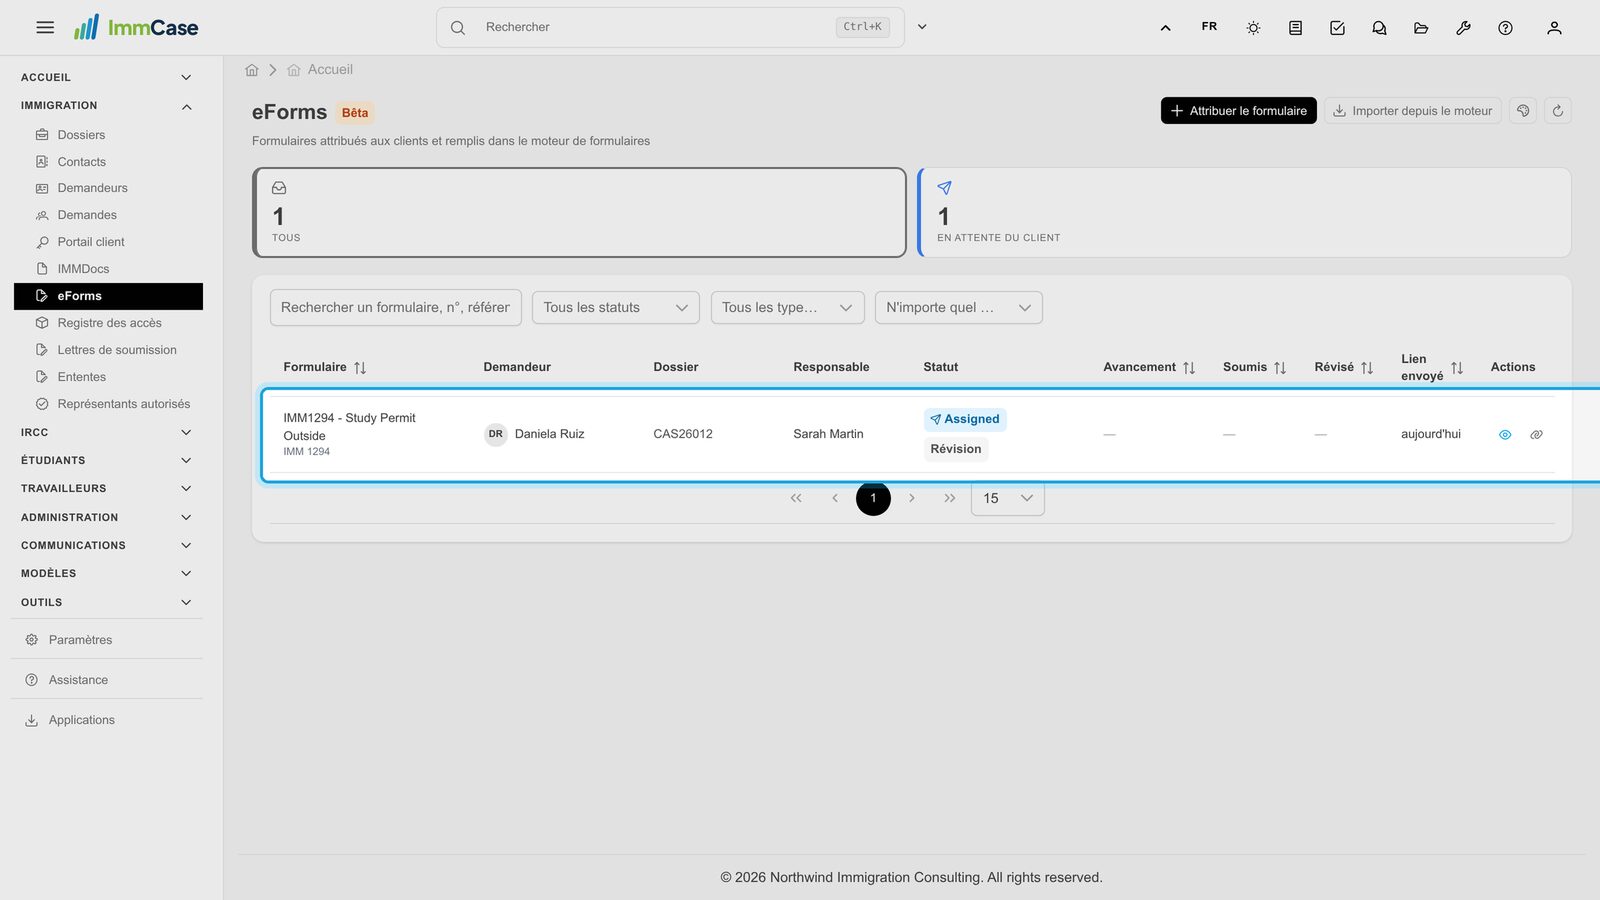Collapse the top toolbar caret
The height and width of the screenshot is (900, 1600).
pos(1165,28)
